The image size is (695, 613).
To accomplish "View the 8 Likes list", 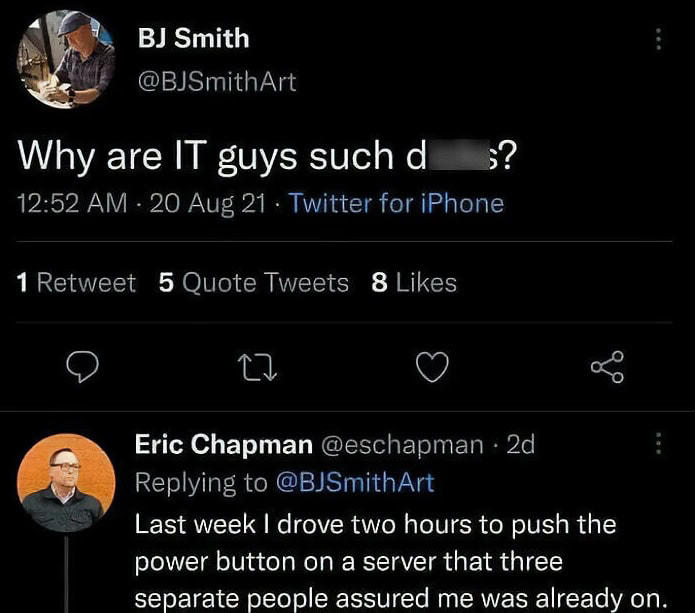I will point(413,283).
